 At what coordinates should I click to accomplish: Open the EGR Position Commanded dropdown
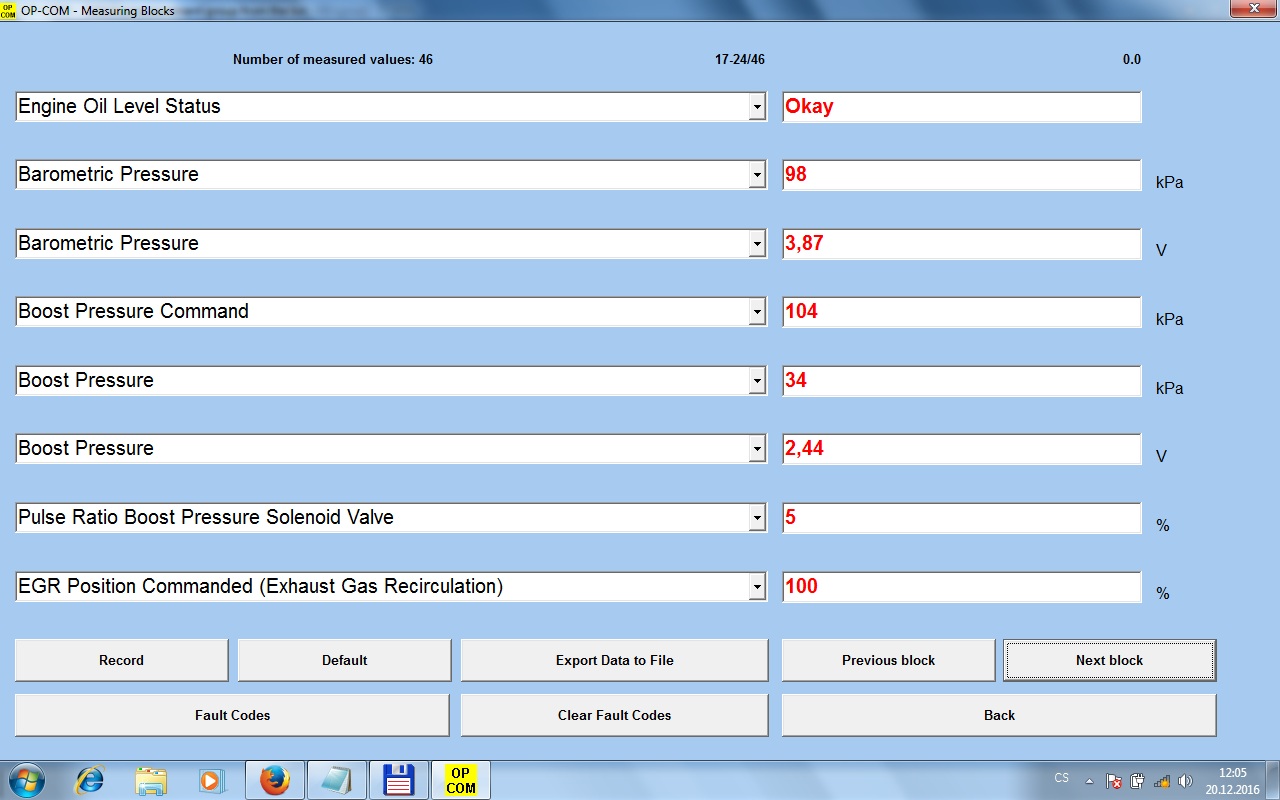click(x=757, y=587)
